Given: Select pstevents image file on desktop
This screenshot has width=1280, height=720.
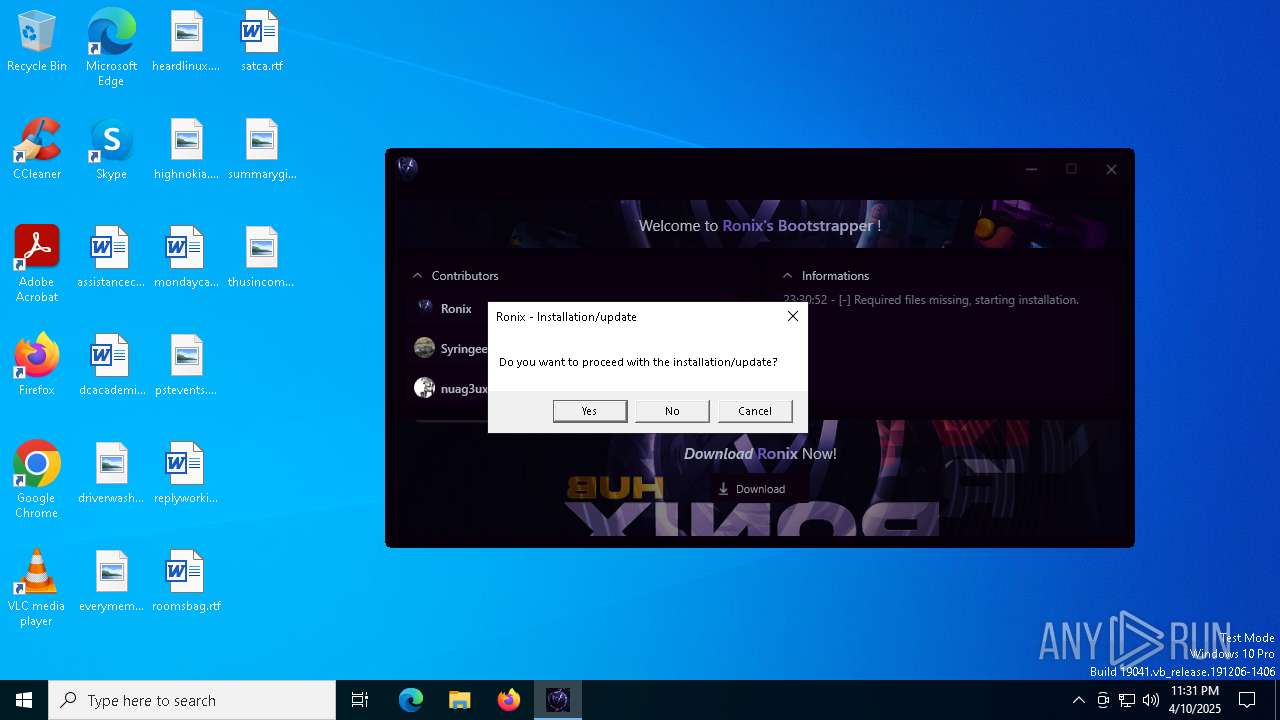Looking at the screenshot, I should [x=186, y=366].
